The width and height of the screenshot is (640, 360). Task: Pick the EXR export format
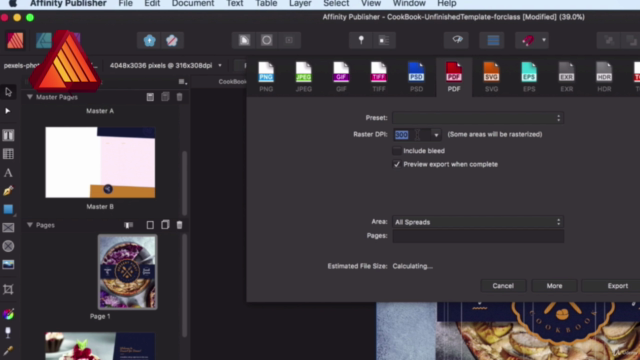[567, 76]
